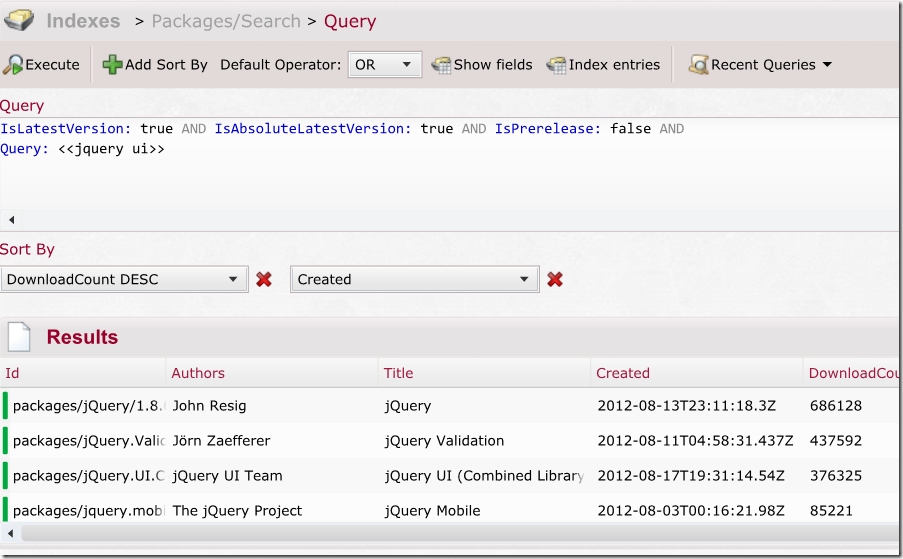Click the IsLatestVersion term in query
The image size is (903, 559).
click(x=66, y=128)
